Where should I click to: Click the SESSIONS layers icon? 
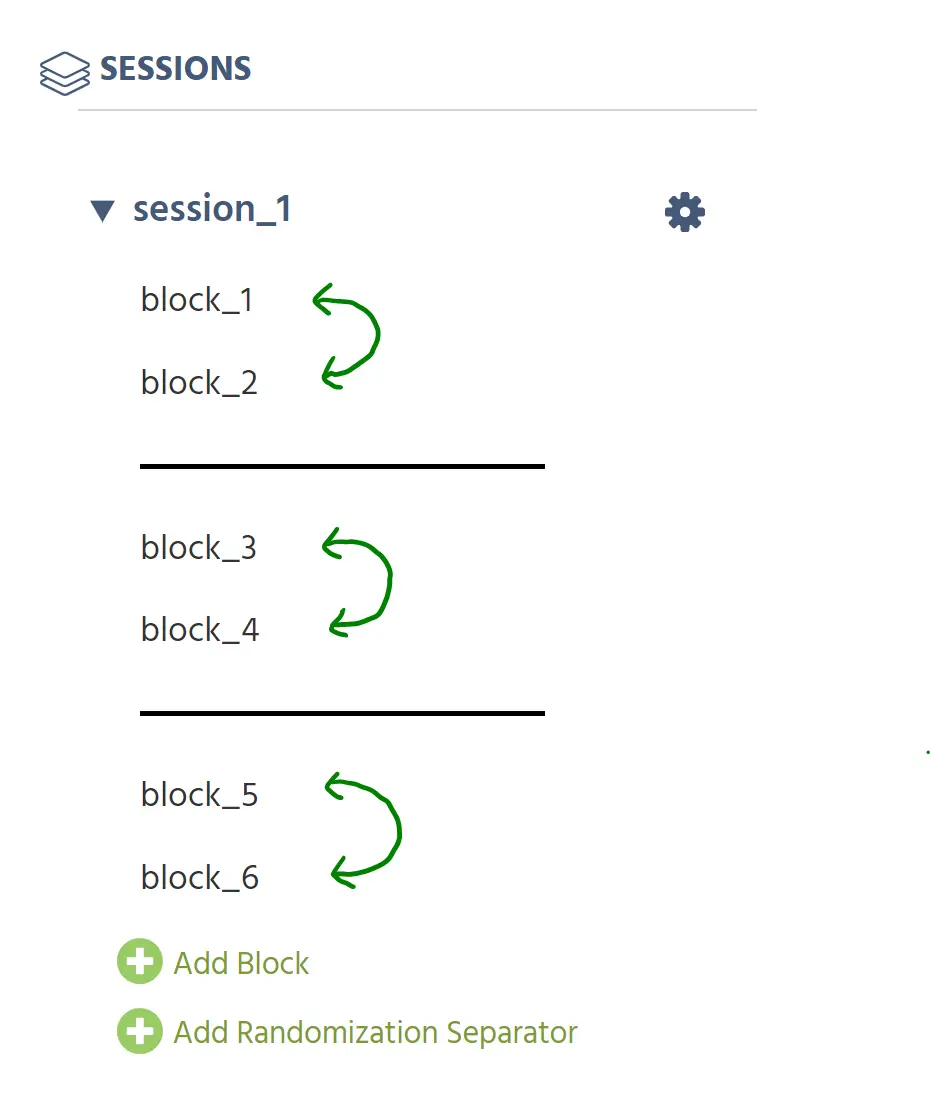[64, 72]
